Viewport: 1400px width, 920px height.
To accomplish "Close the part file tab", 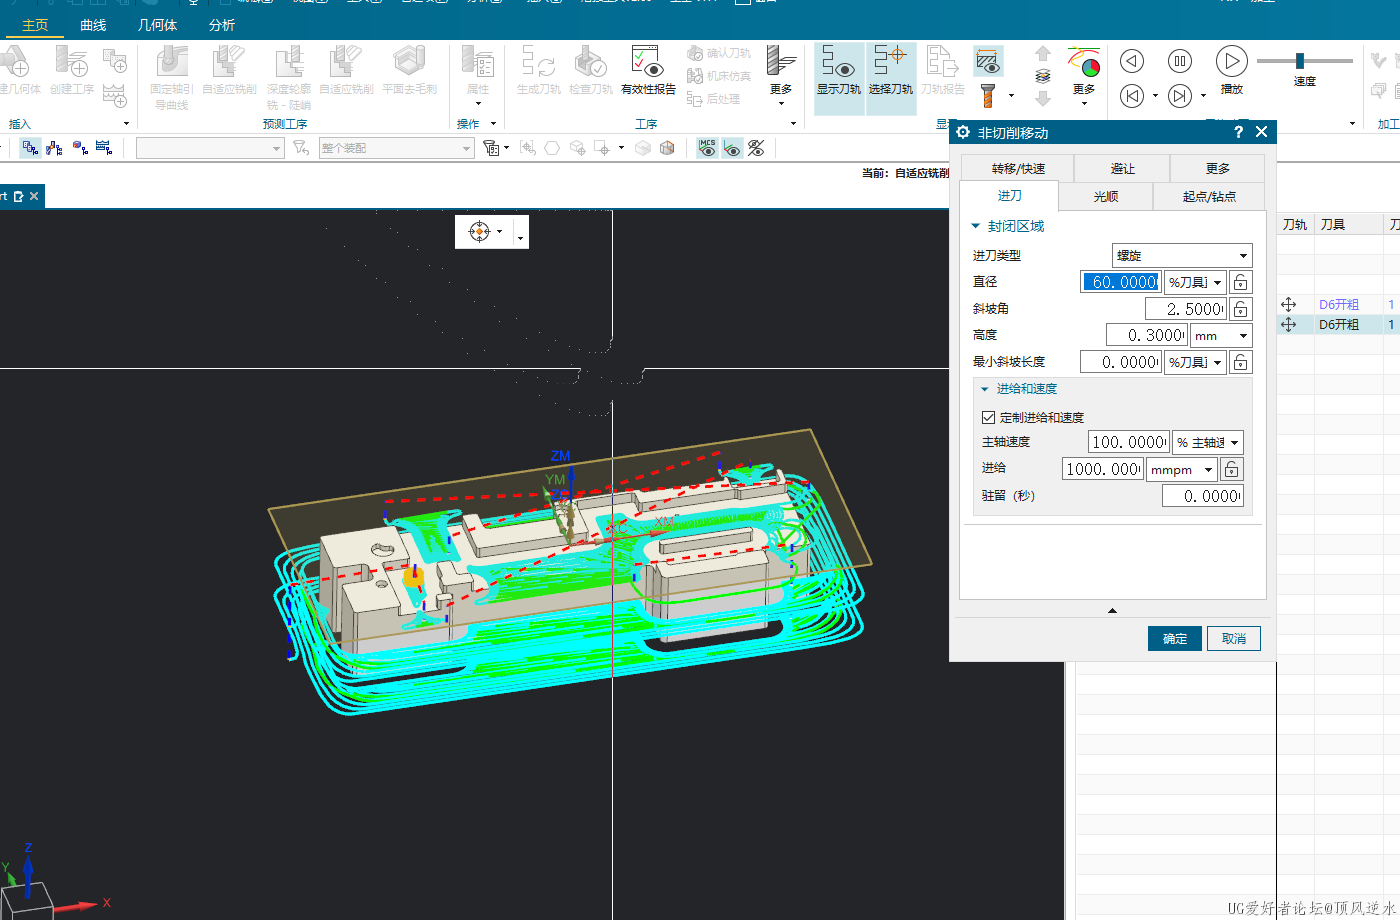I will (34, 196).
